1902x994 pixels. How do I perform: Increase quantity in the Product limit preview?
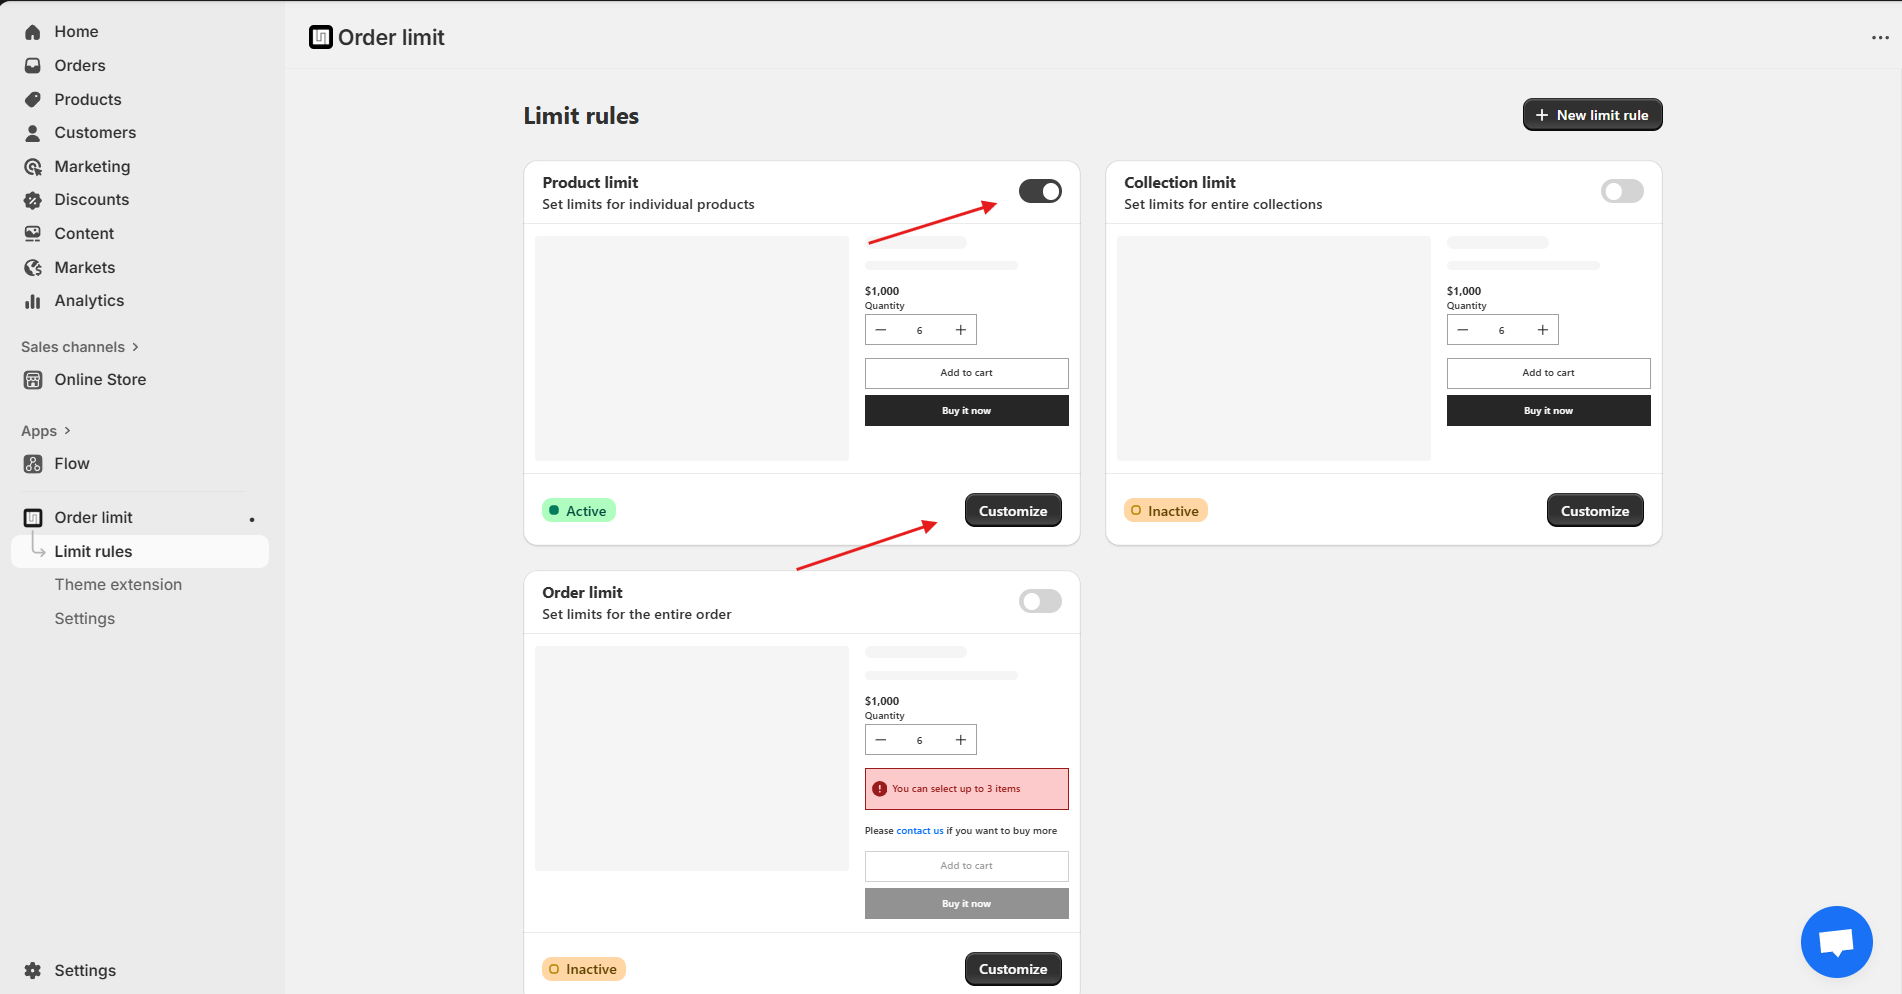coord(959,329)
